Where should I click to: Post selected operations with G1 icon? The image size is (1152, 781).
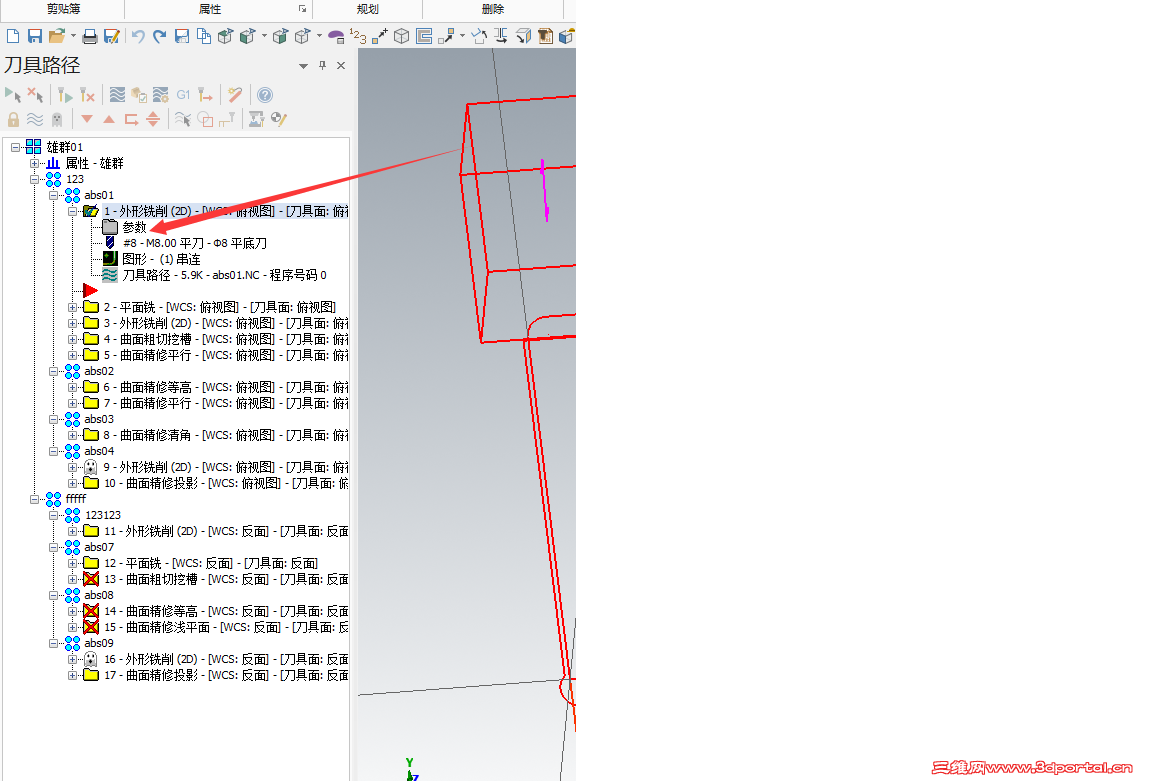pyautogui.click(x=183, y=95)
